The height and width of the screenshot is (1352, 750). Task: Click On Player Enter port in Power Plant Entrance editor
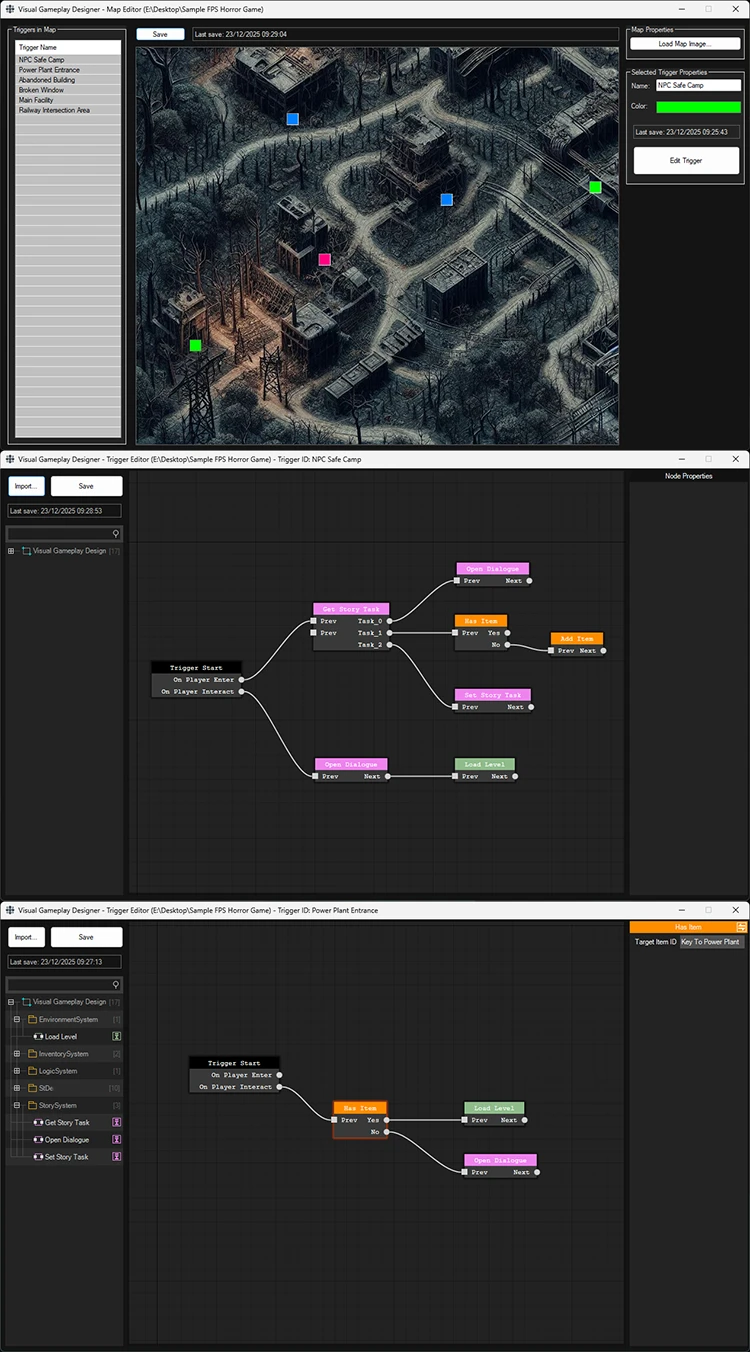(279, 1075)
